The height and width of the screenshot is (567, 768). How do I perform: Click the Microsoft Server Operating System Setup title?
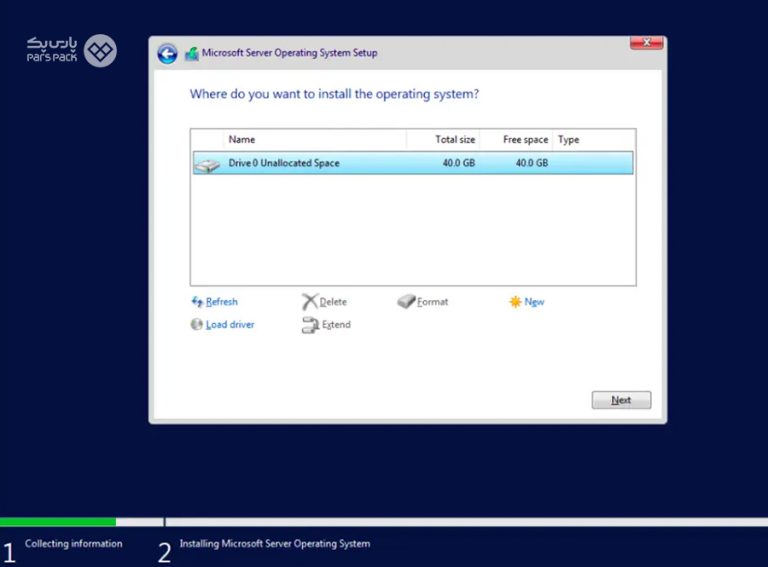click(289, 53)
